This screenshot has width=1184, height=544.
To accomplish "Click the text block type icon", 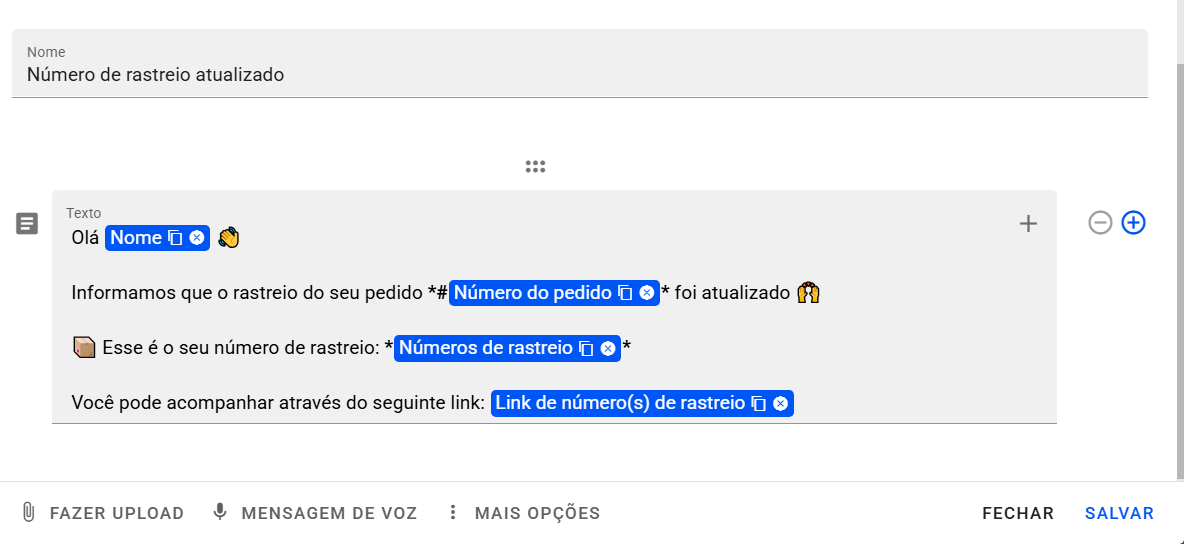I will click(x=27, y=224).
